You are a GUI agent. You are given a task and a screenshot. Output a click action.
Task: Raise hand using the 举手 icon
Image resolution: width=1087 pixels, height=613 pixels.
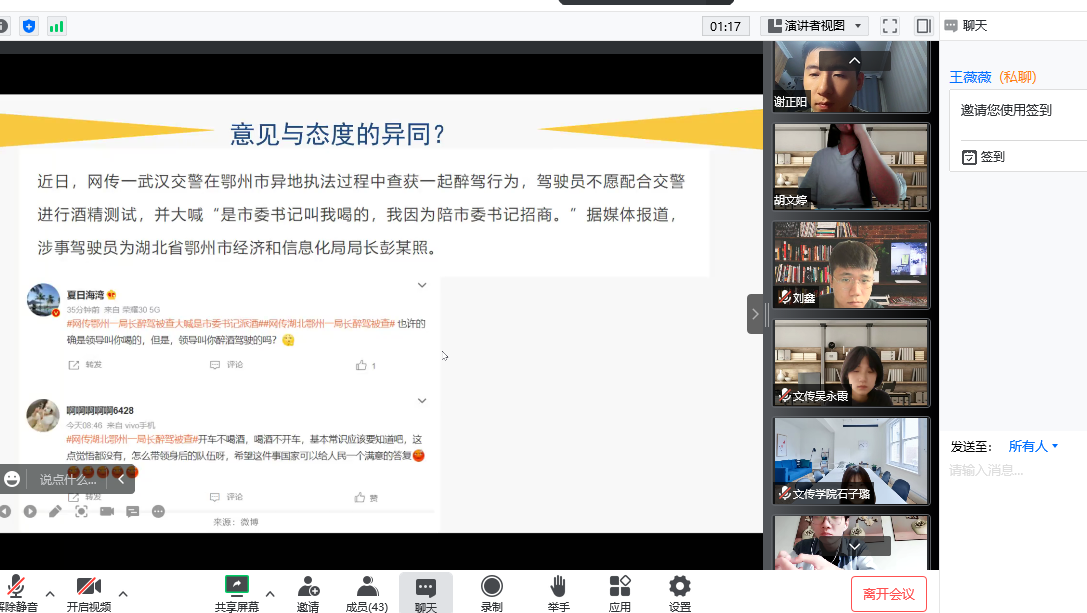coord(558,592)
